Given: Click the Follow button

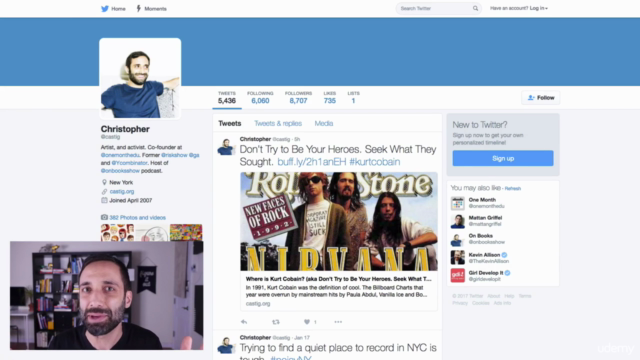Looking at the screenshot, I should pyautogui.click(x=541, y=98).
